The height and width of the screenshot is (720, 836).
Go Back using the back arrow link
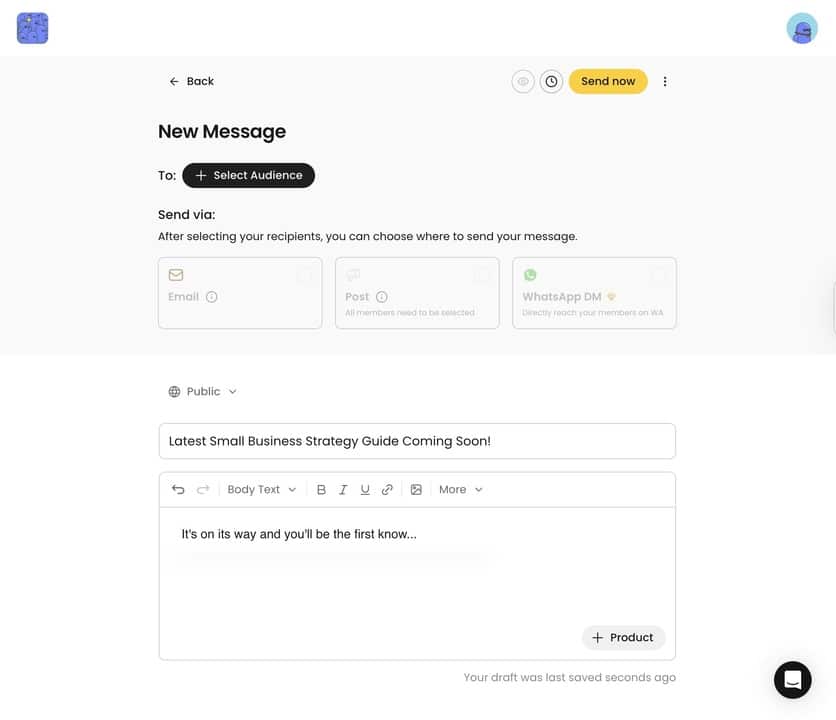click(x=191, y=81)
